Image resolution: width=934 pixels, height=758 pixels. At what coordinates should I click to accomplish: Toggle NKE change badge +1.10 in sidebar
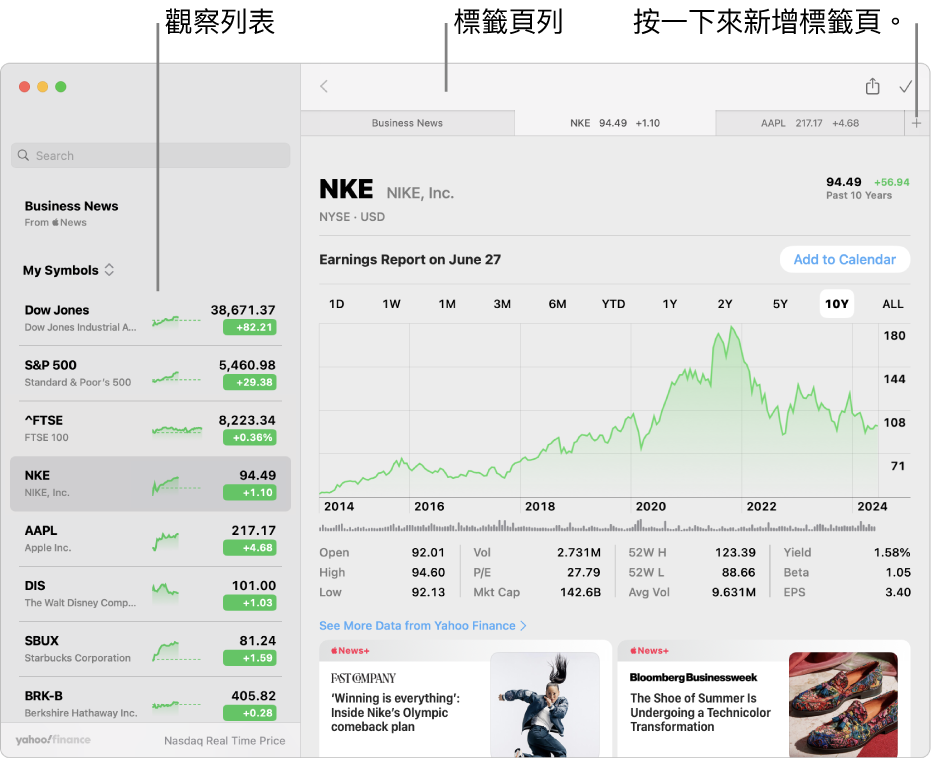(x=250, y=492)
